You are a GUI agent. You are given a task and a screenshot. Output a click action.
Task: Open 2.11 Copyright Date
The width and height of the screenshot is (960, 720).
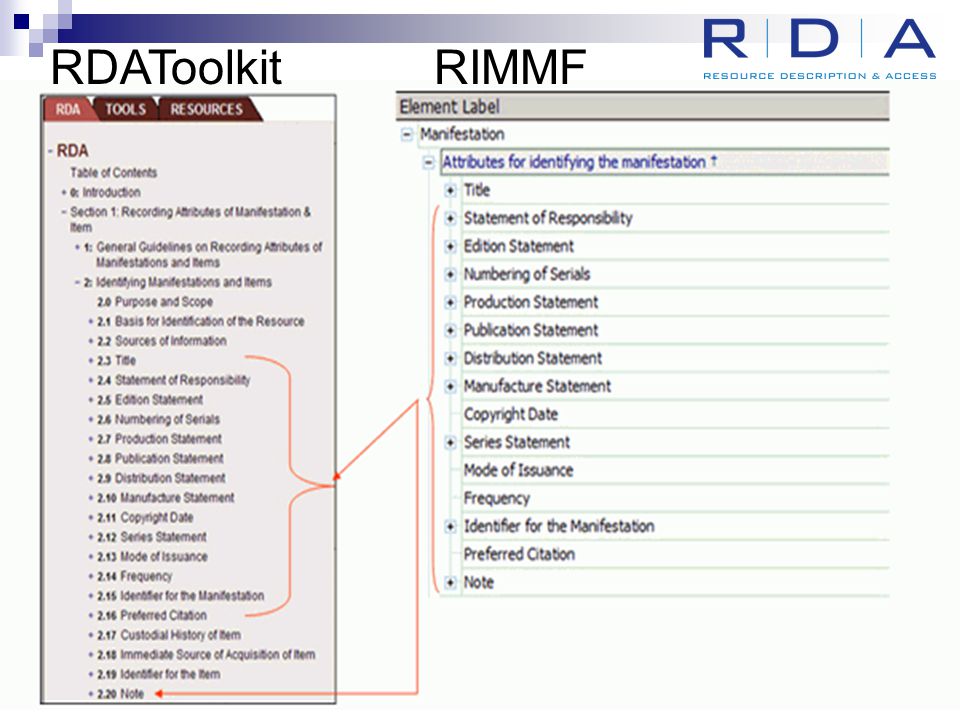(145, 517)
